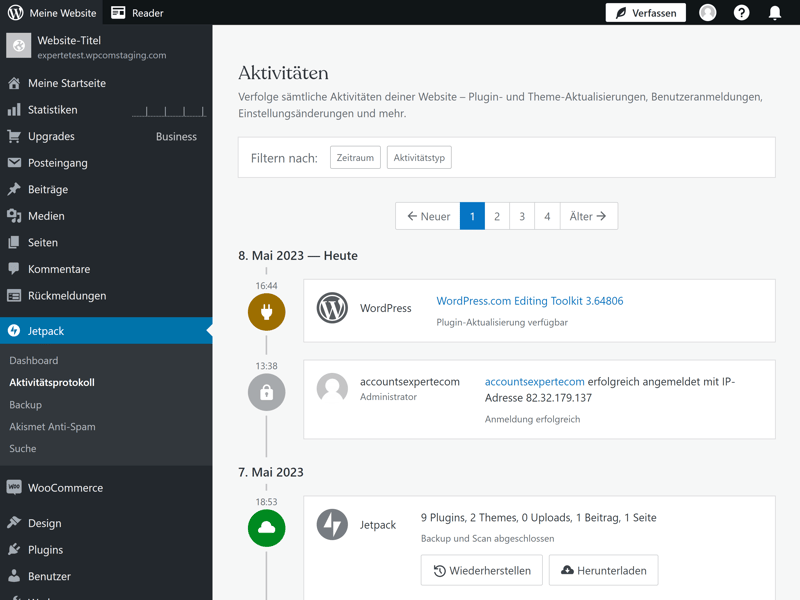
Task: Expand the WooCommerce sidebar menu
Action: [65, 488]
